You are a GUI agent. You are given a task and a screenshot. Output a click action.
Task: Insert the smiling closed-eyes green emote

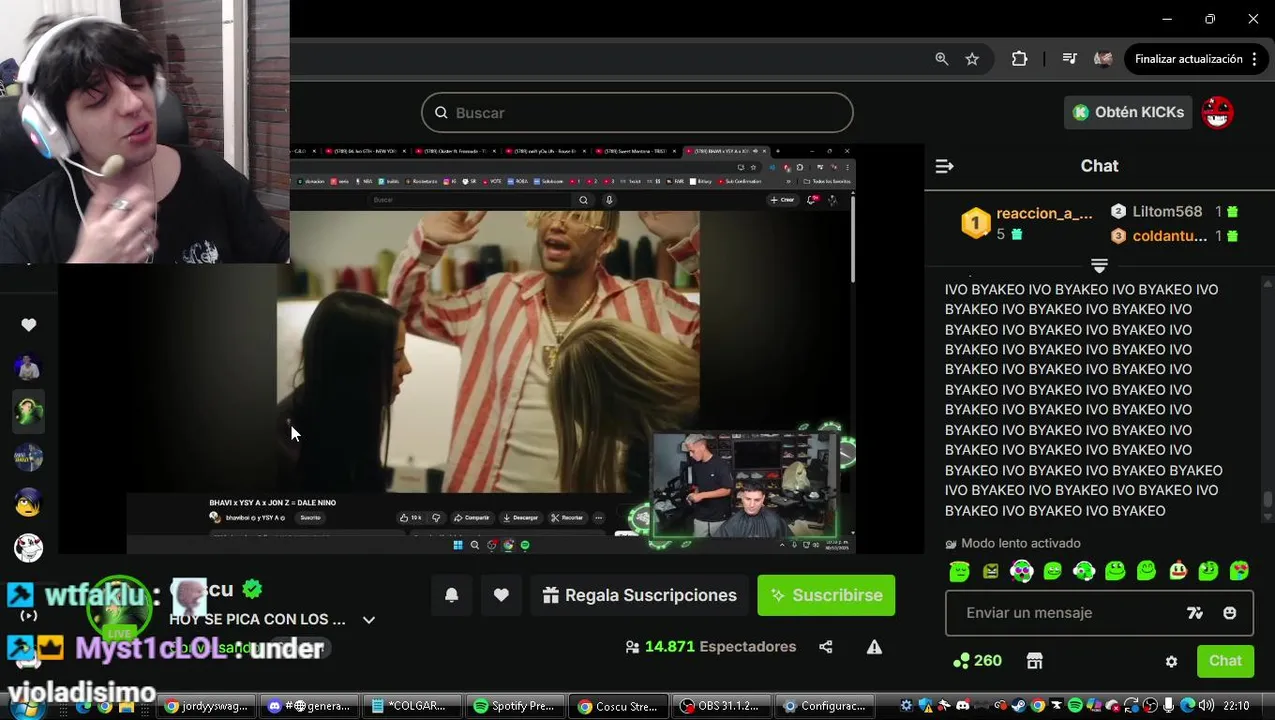pyautogui.click(x=1146, y=571)
